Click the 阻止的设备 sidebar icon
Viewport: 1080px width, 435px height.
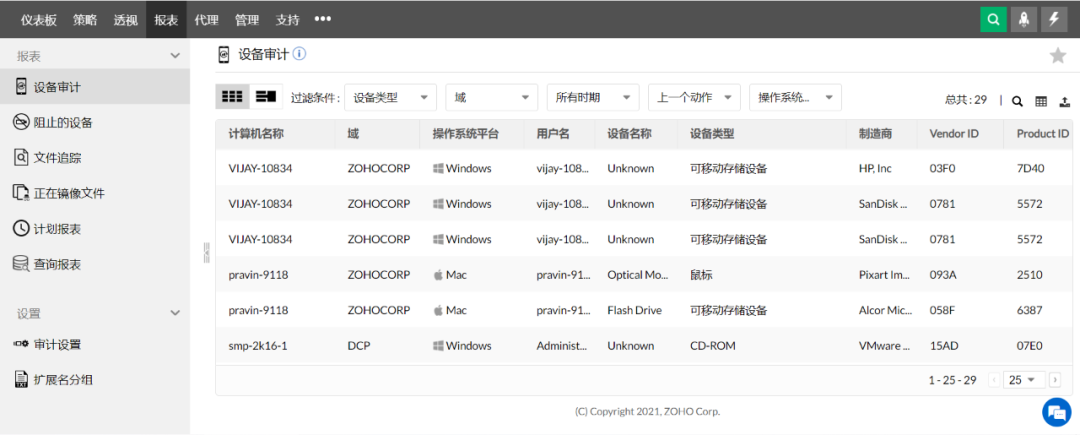[x=21, y=123]
